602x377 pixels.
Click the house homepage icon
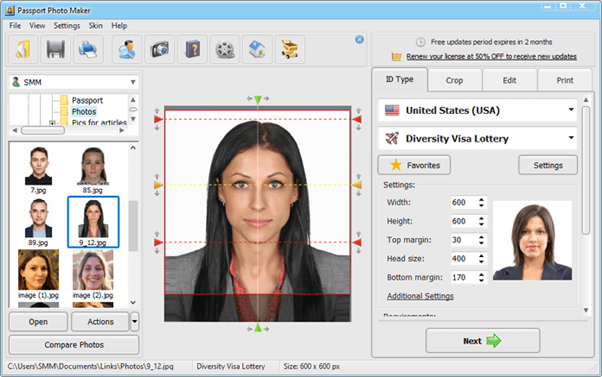tap(258, 50)
